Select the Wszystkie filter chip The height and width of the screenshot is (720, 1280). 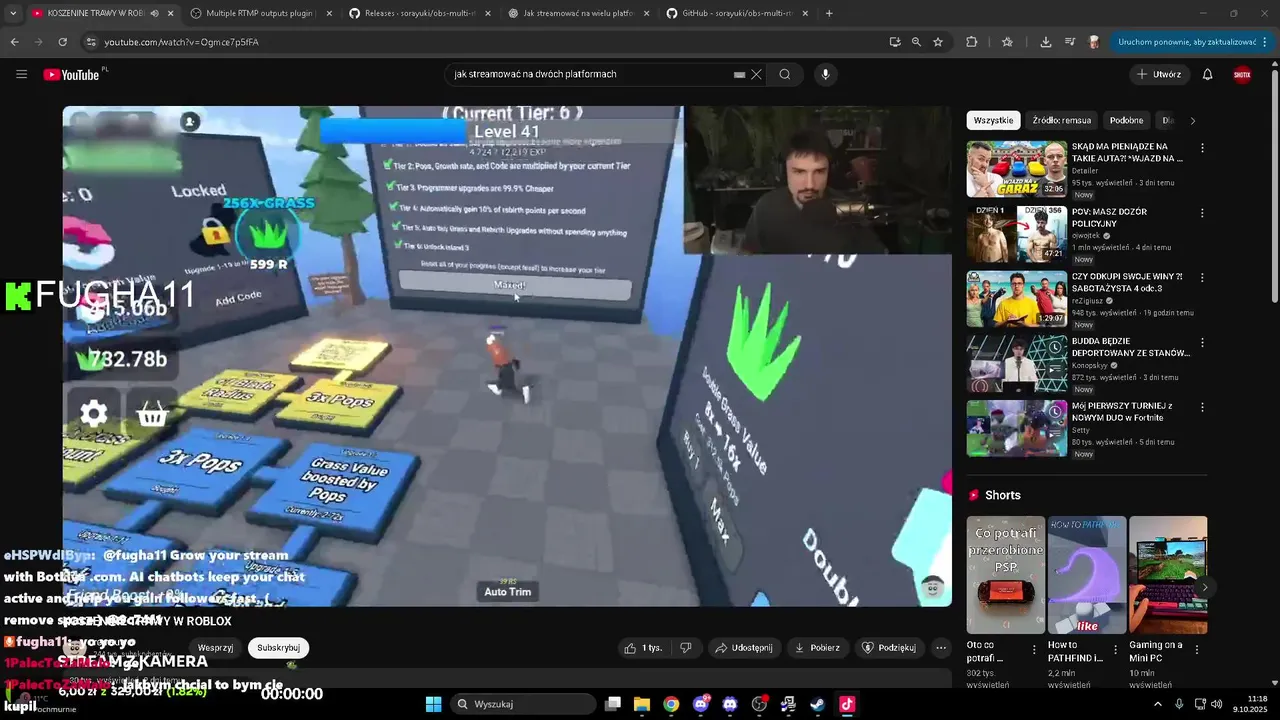coord(993,120)
